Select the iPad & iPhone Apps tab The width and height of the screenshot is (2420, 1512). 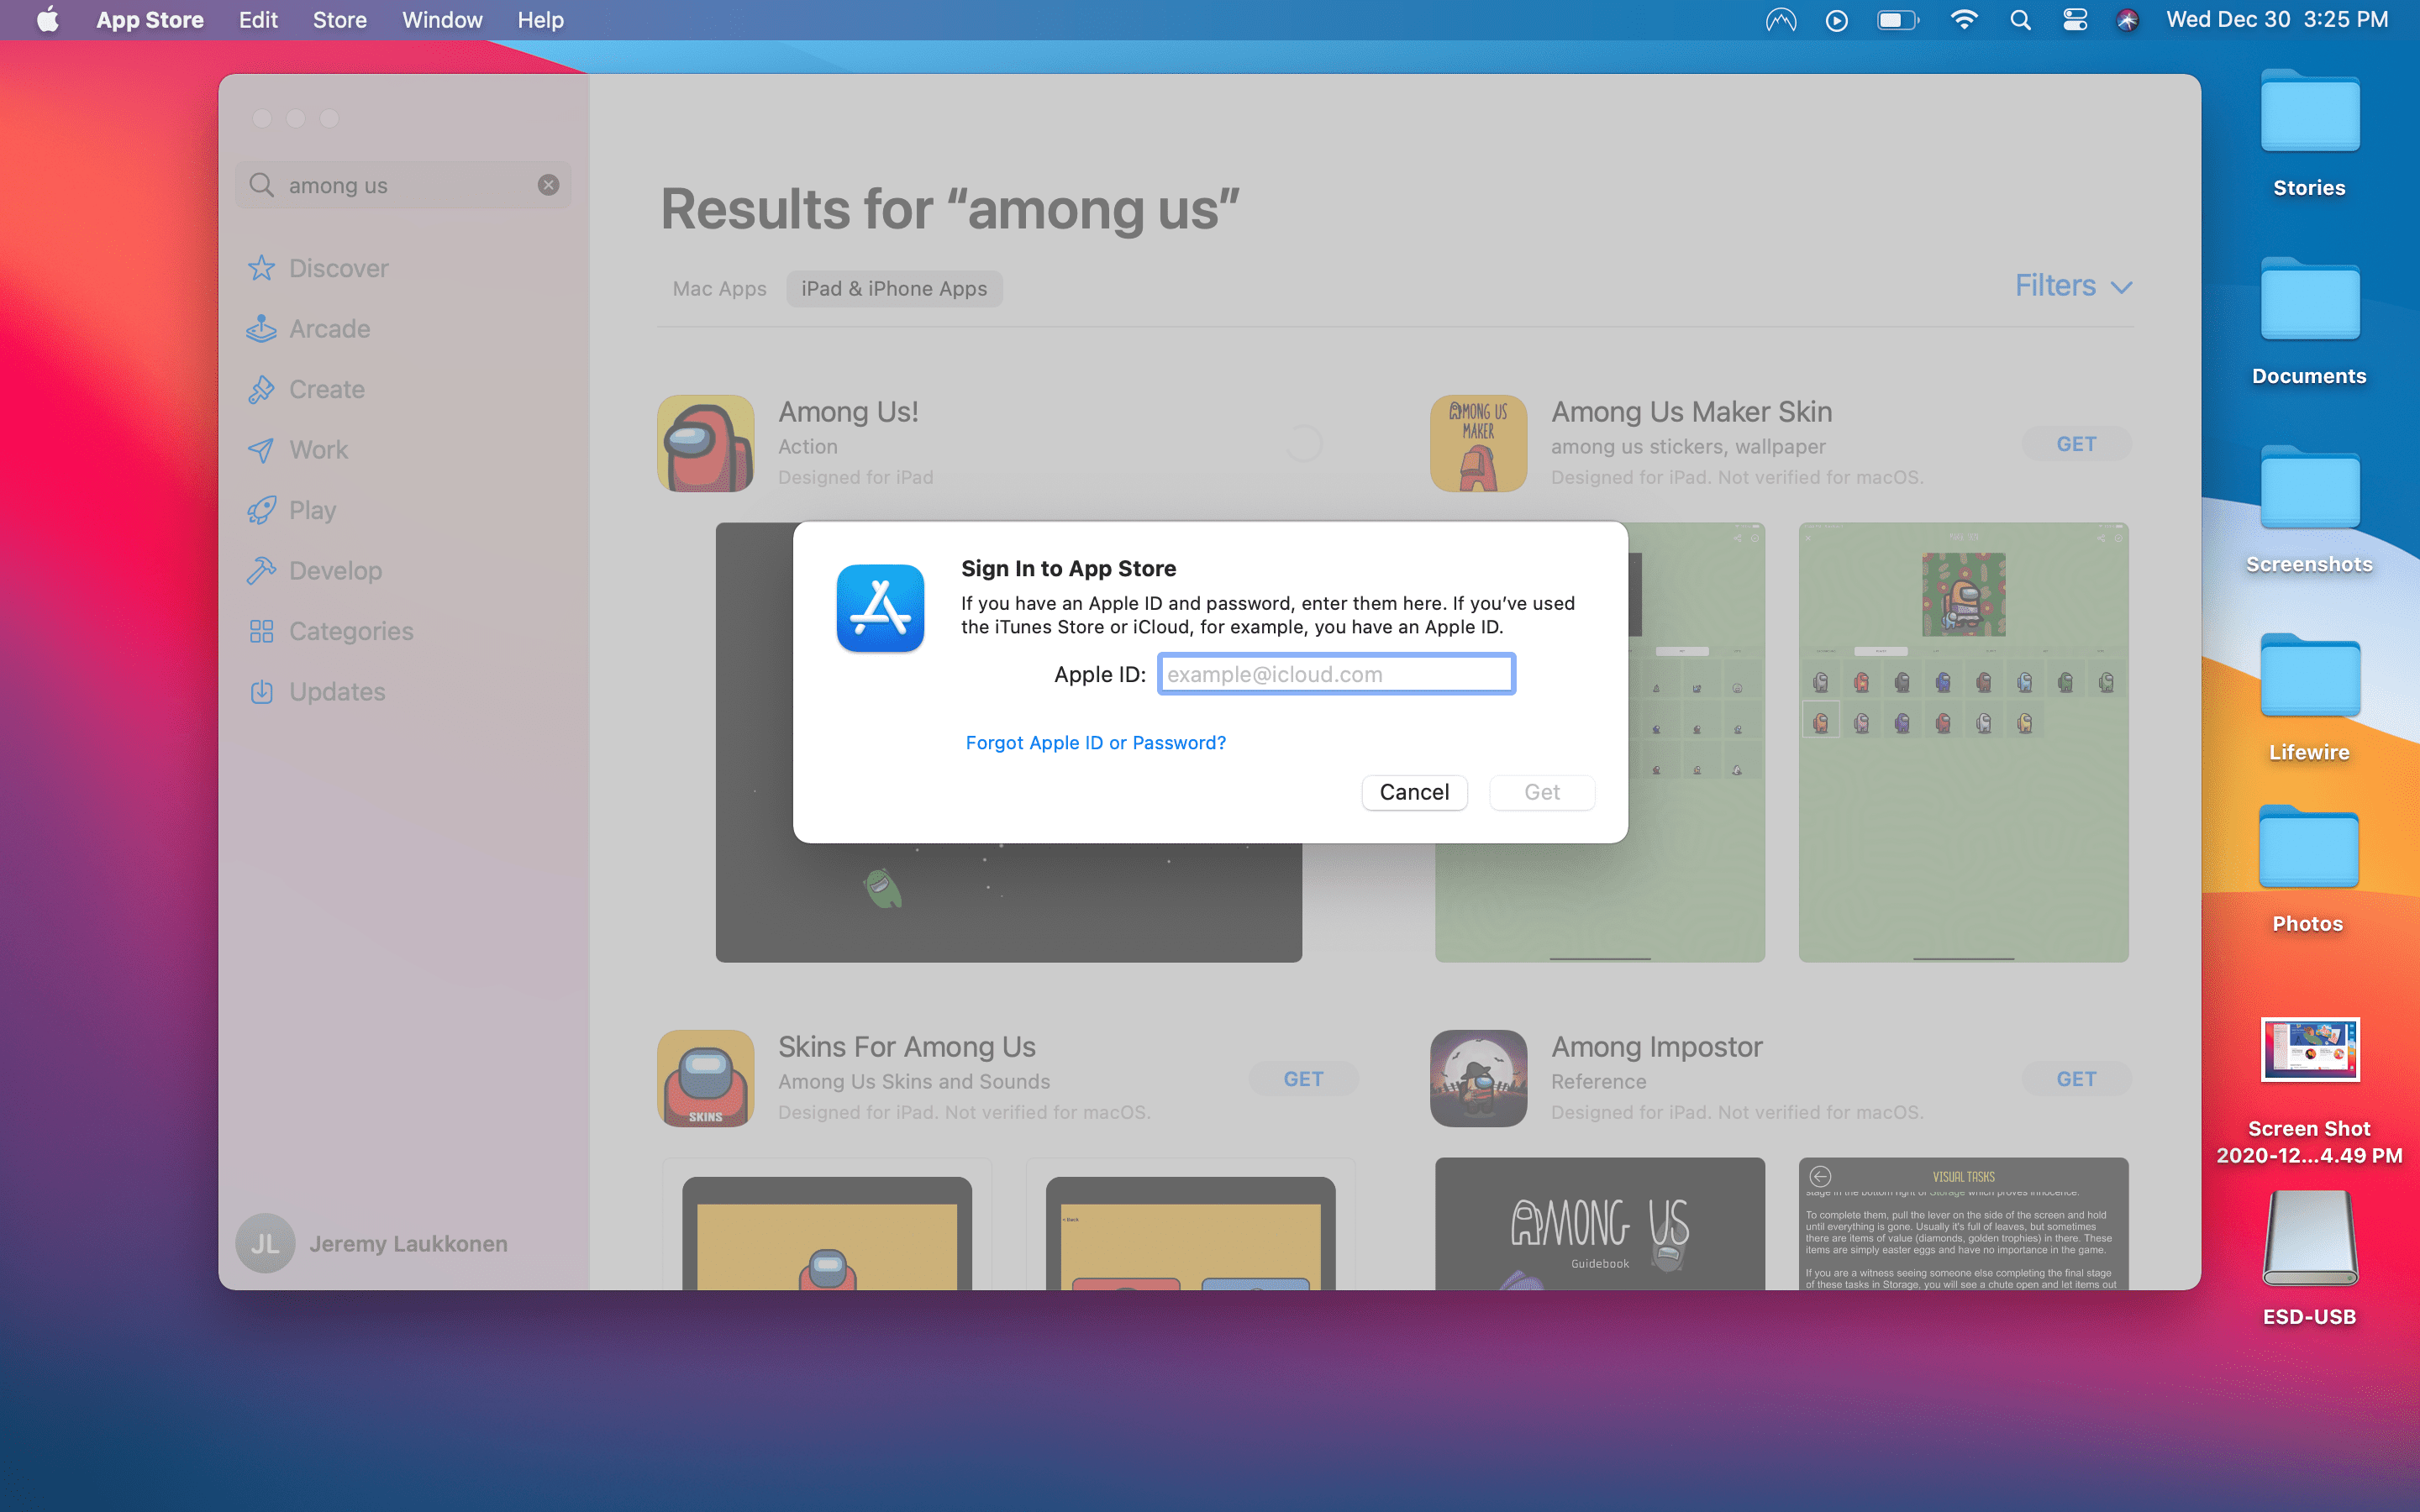click(894, 287)
